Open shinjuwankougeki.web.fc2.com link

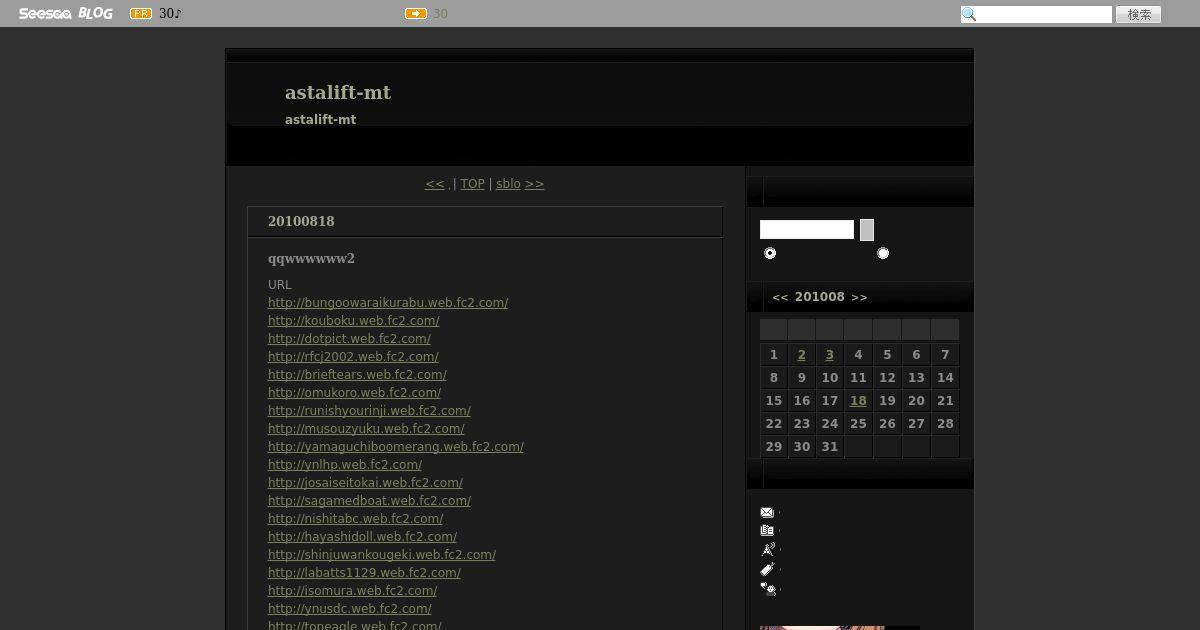382,555
